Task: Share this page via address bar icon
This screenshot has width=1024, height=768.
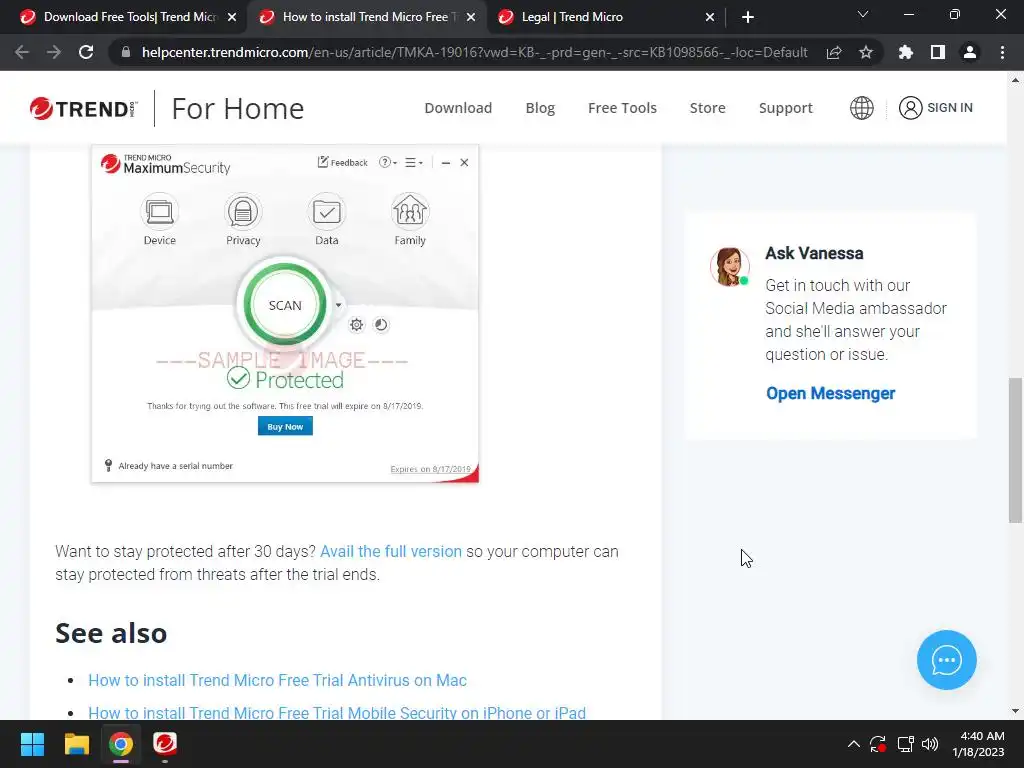Action: 834,52
